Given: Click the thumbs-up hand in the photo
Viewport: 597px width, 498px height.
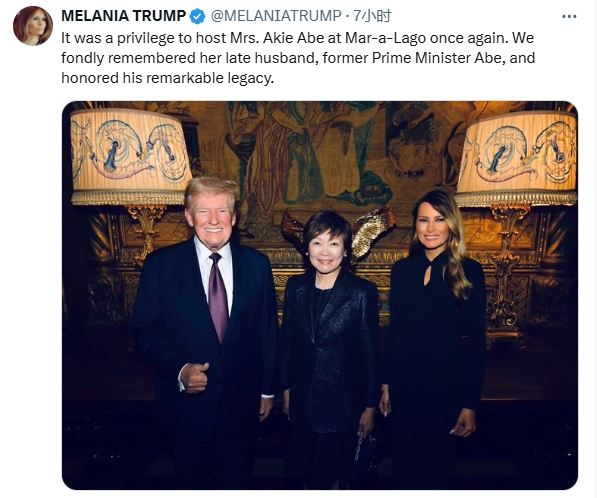Looking at the screenshot, I should tap(195, 377).
